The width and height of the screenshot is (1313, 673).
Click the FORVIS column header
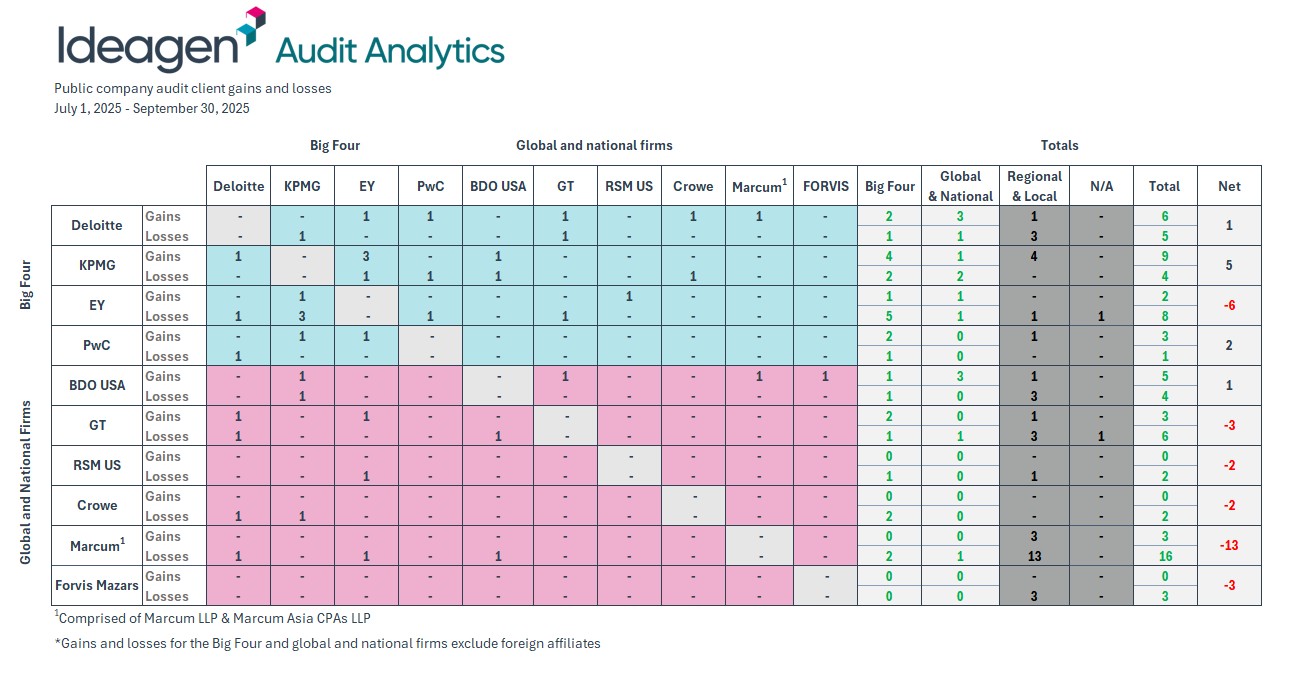825,186
